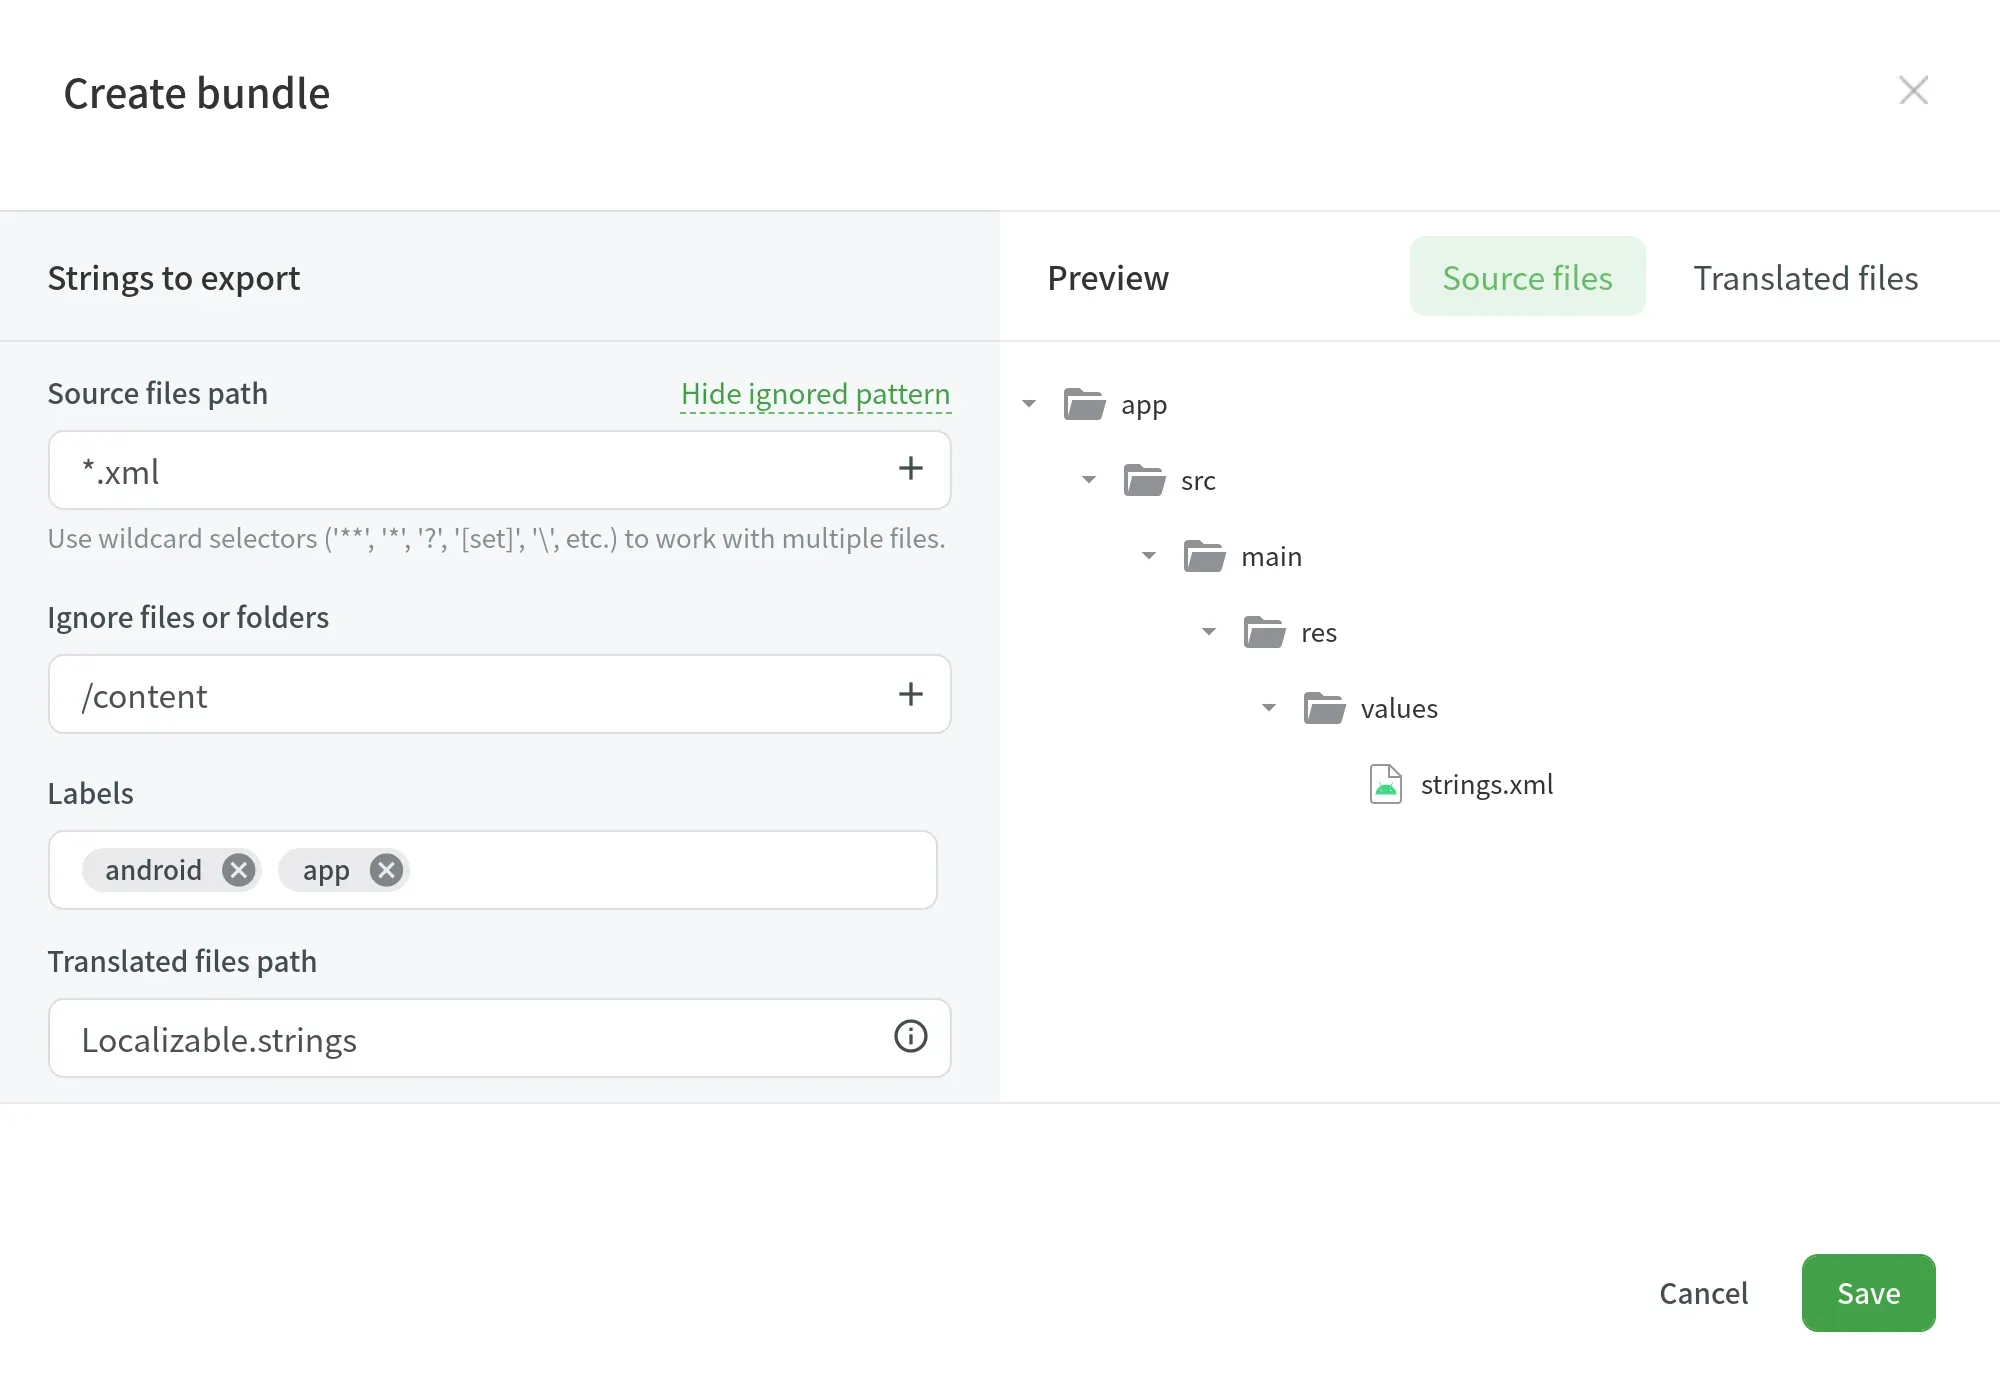Collapse the src folder
Viewport: 2000px width, 1396px height.
pos(1089,480)
